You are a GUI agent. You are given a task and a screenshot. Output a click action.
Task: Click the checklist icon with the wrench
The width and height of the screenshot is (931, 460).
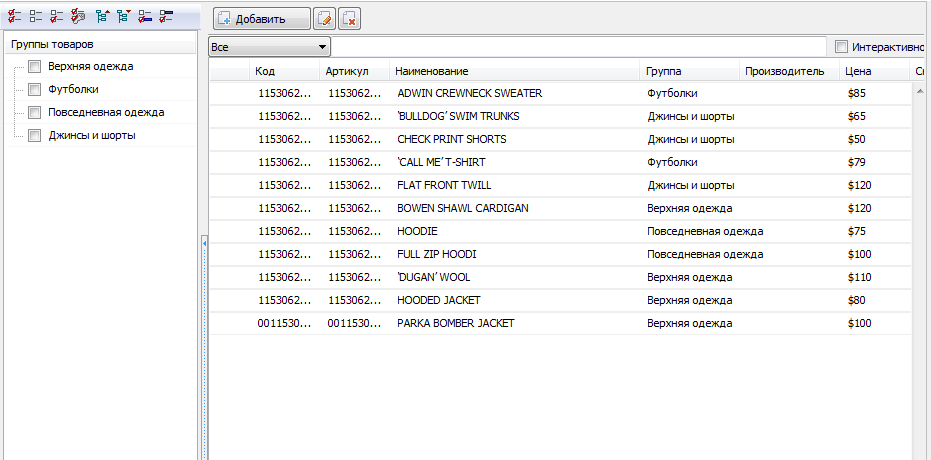tap(78, 16)
